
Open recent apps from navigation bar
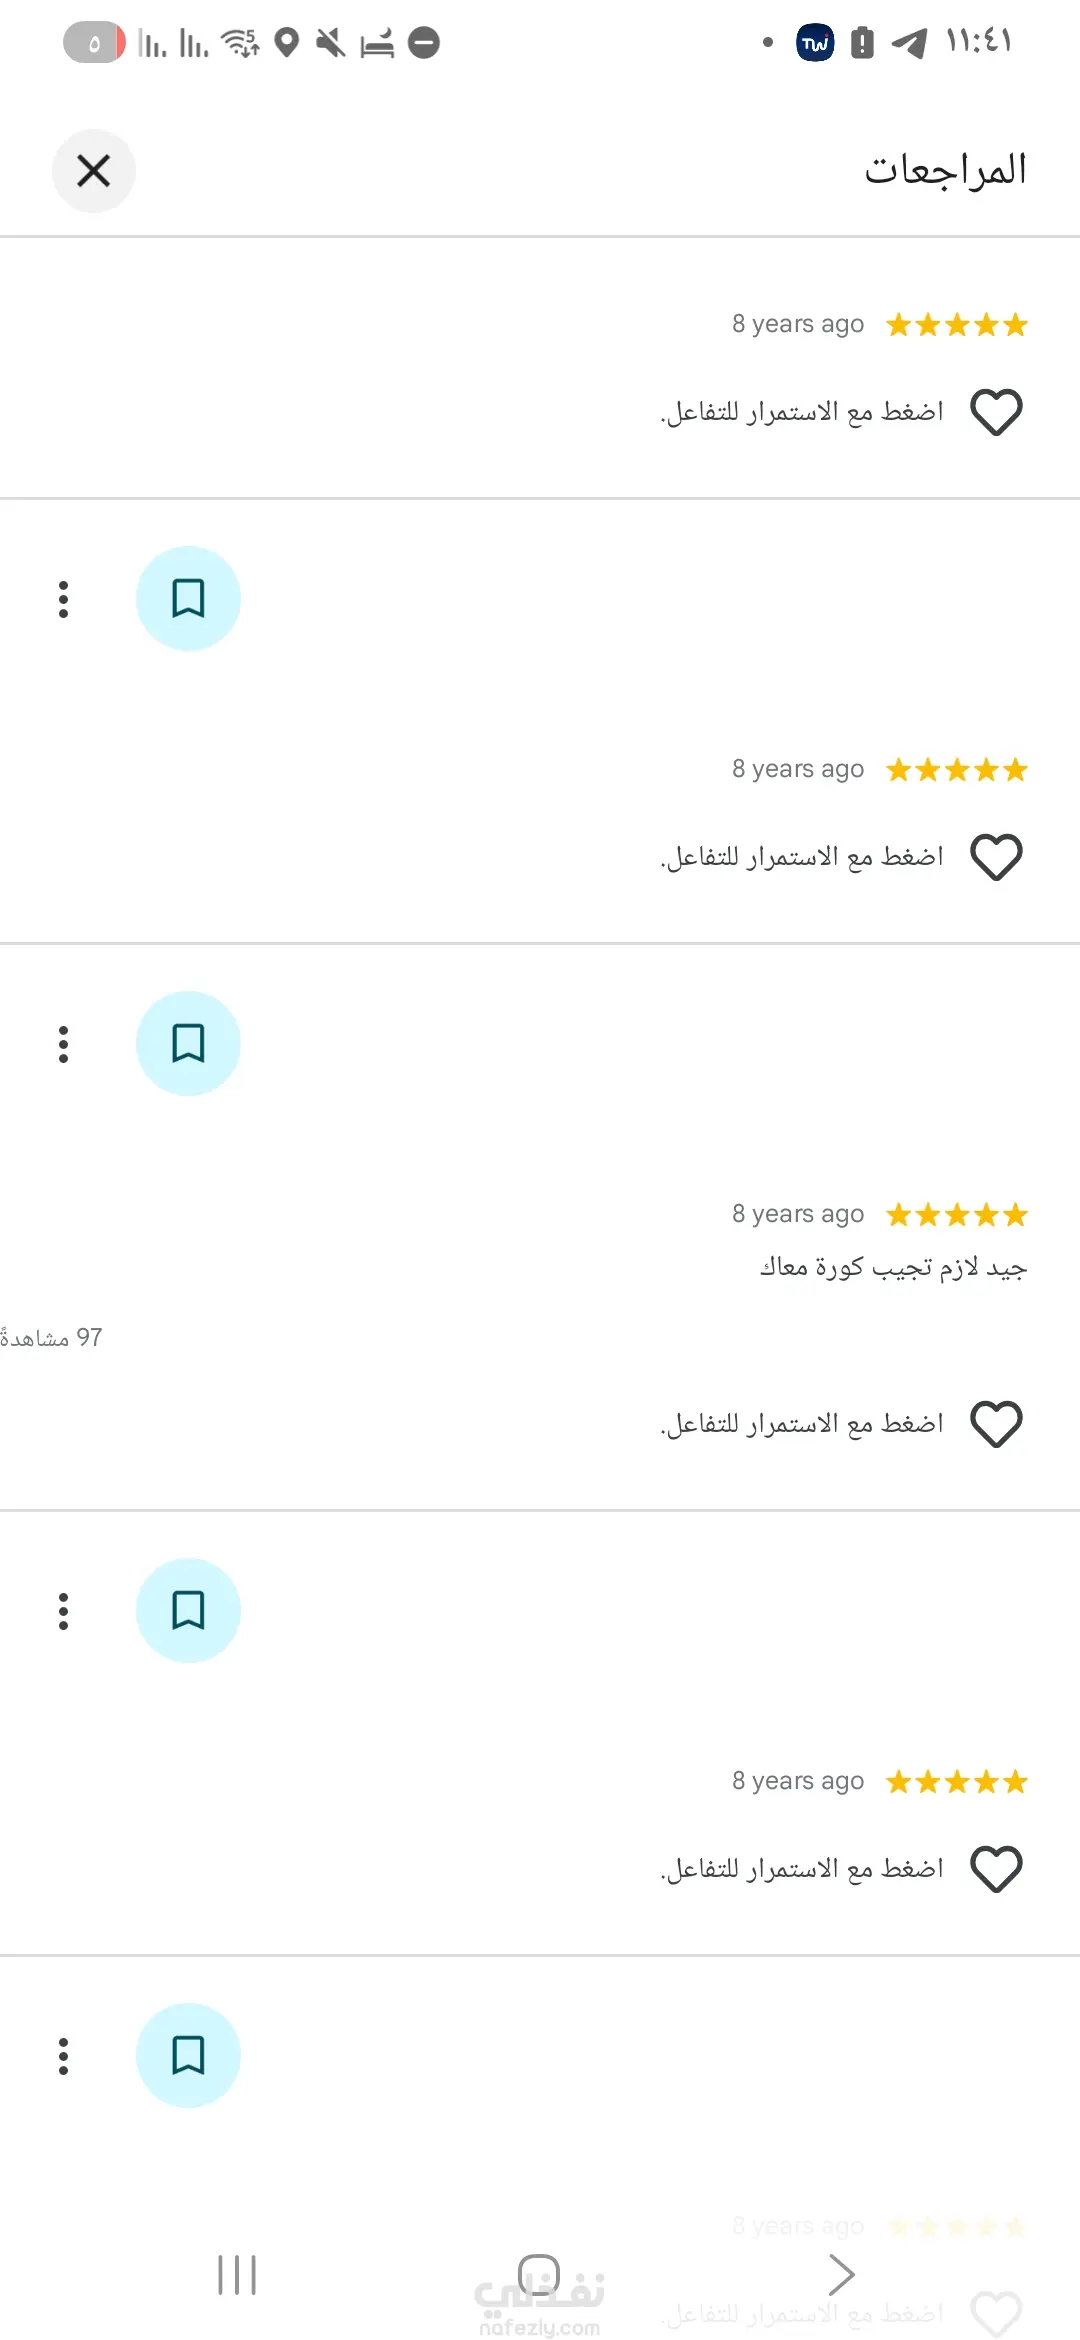[x=237, y=2275]
